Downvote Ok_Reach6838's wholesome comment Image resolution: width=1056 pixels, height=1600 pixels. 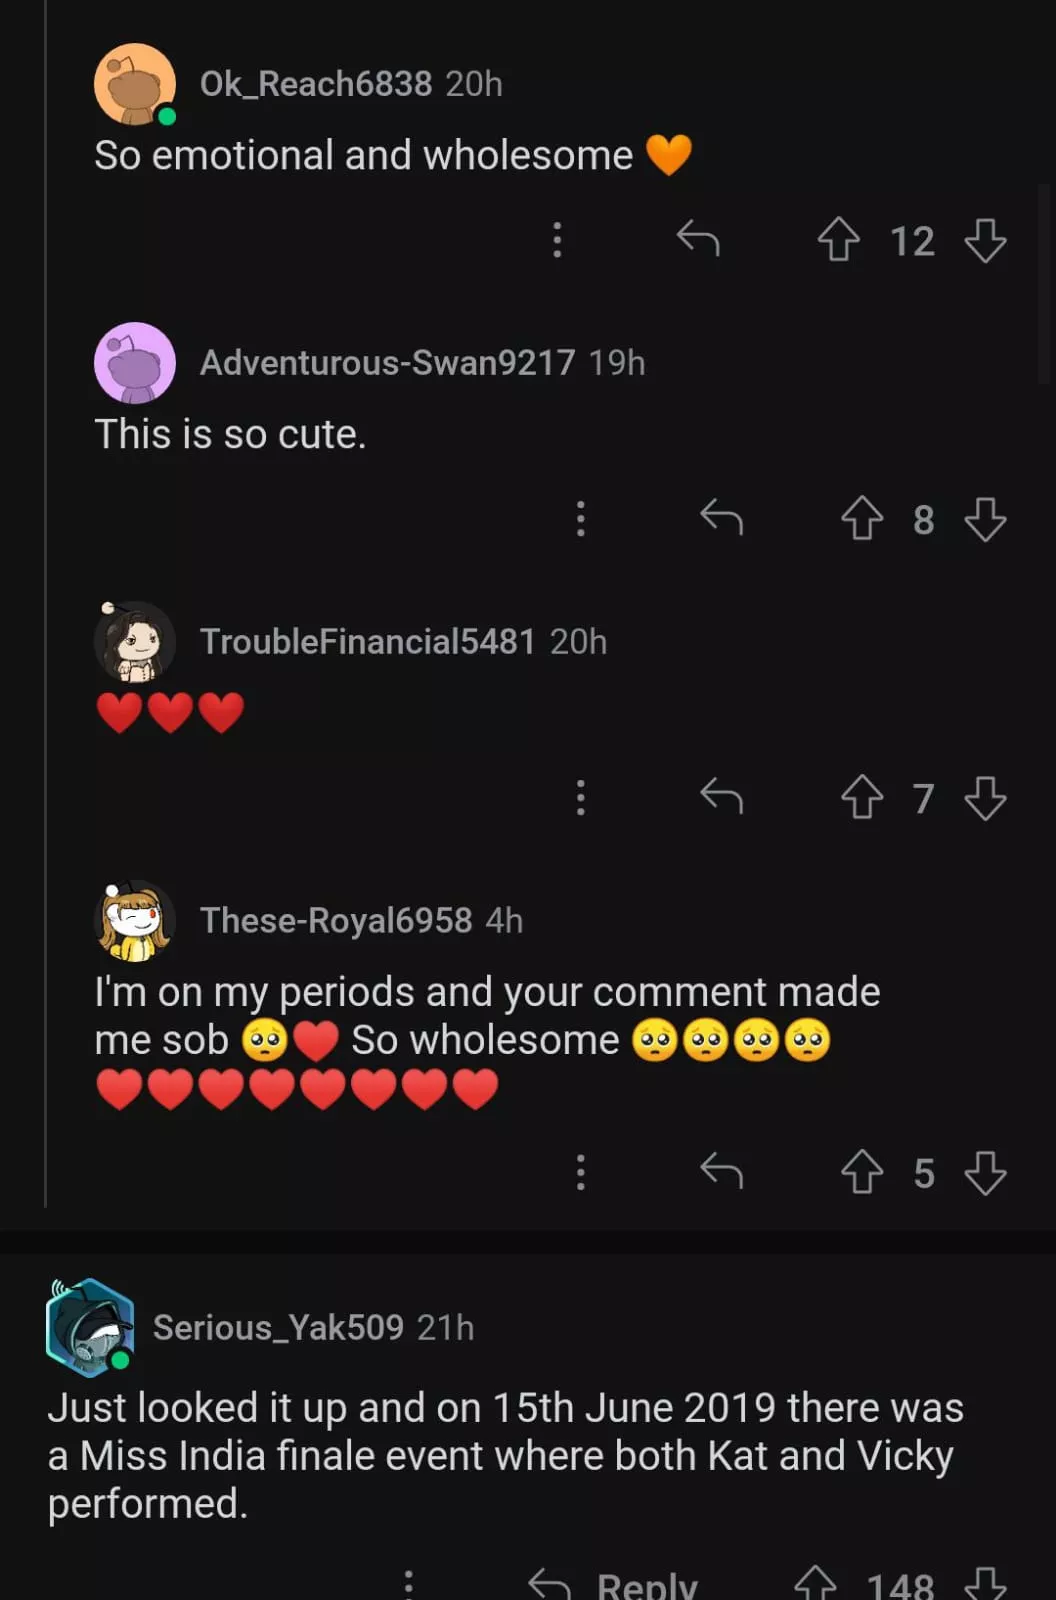pos(985,240)
